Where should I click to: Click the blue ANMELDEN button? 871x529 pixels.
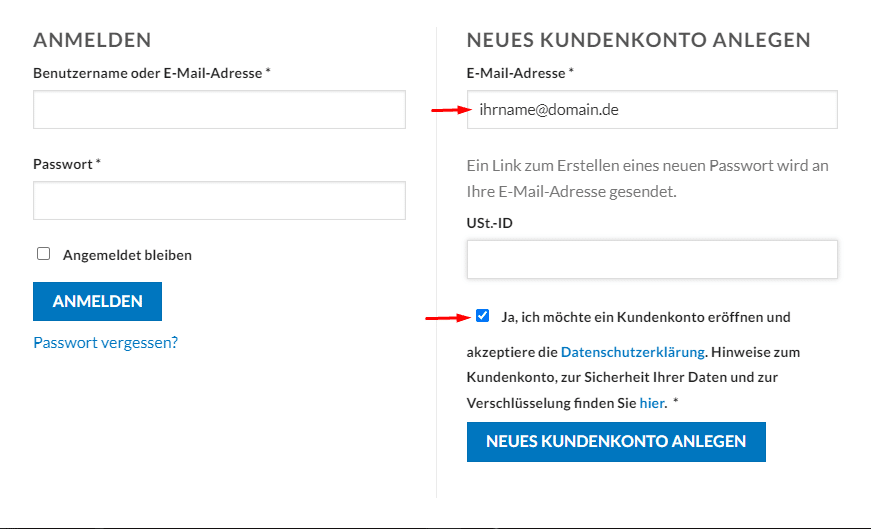[x=97, y=301]
